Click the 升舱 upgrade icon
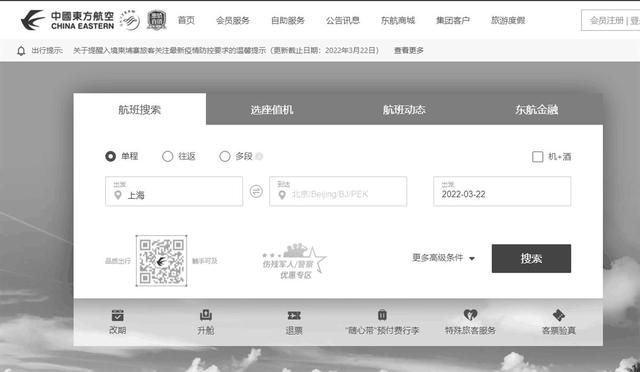Screen dimensions: 640x372 206,315
